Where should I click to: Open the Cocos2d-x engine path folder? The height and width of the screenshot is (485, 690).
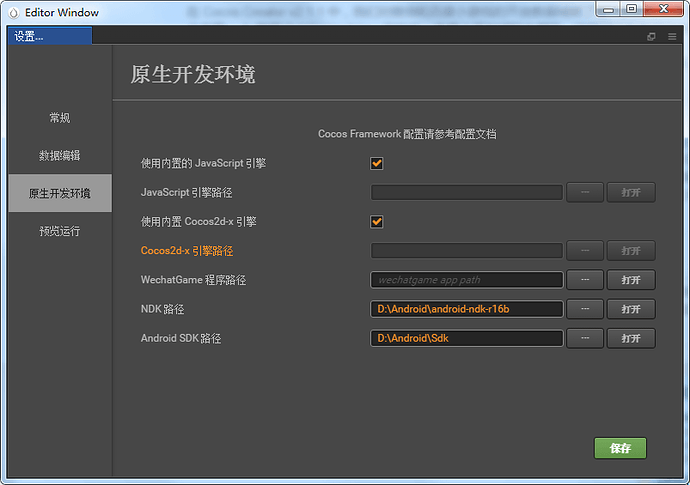(631, 250)
